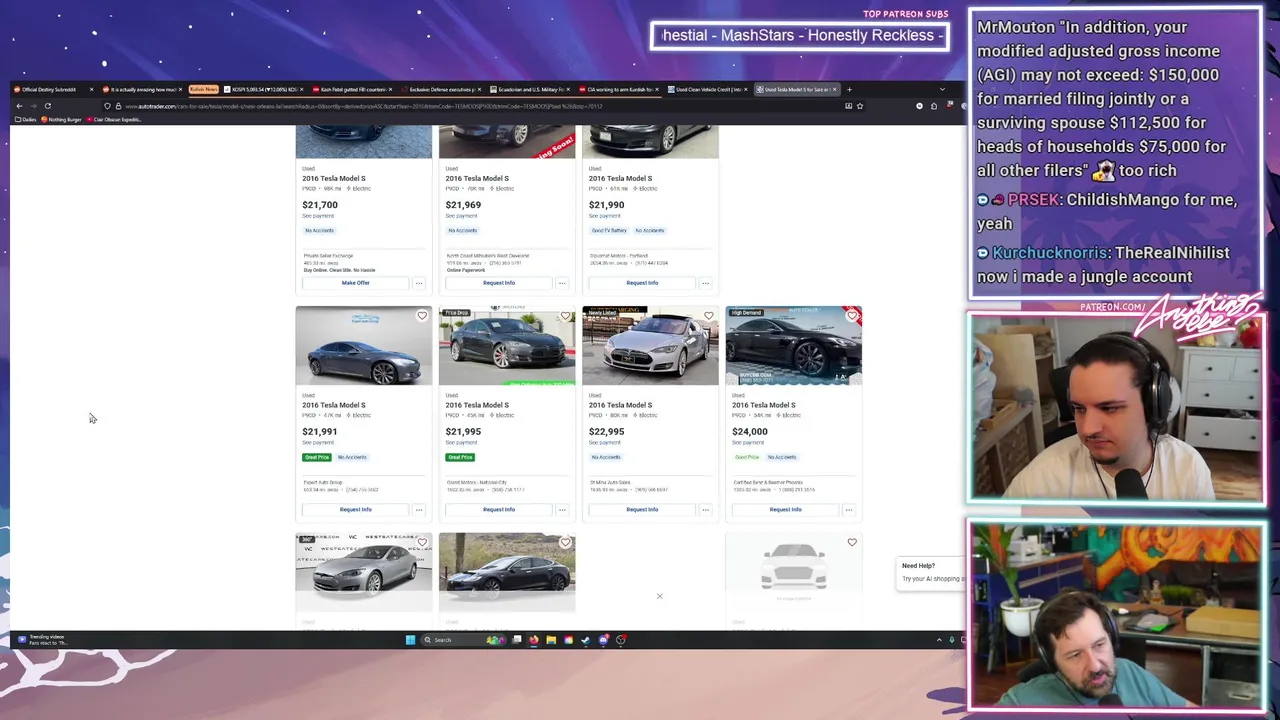This screenshot has width=1280, height=720.
Task: Open a new browser tab
Action: 849,89
